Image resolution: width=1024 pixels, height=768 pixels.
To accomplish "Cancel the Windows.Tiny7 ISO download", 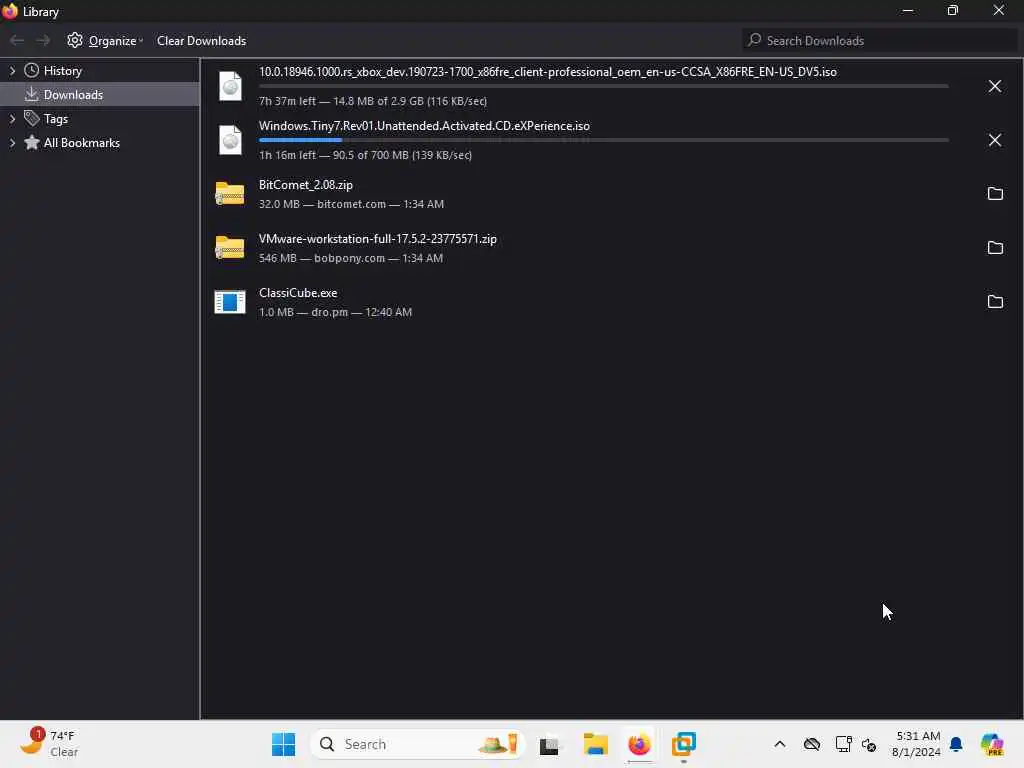I will point(995,140).
